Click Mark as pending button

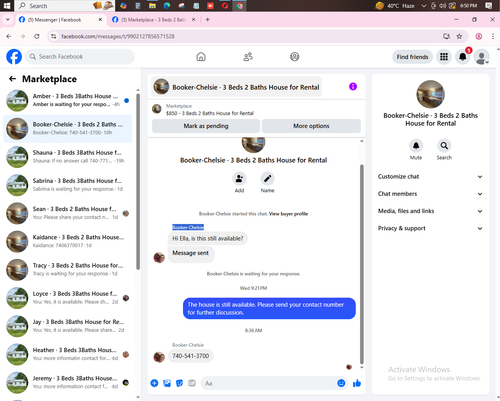click(x=206, y=126)
